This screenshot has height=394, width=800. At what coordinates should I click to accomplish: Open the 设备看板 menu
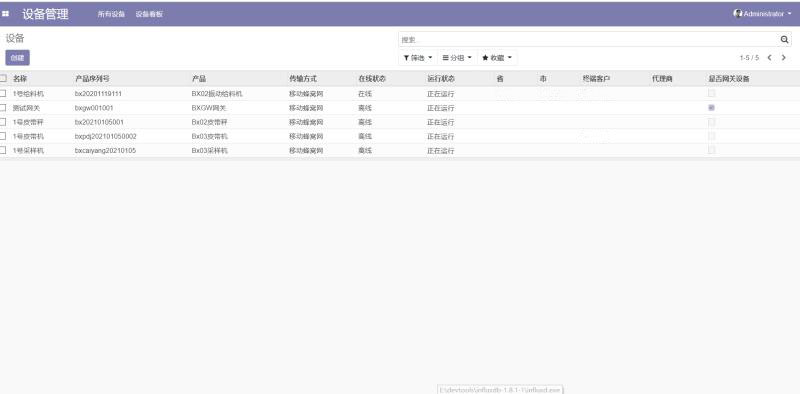[149, 14]
